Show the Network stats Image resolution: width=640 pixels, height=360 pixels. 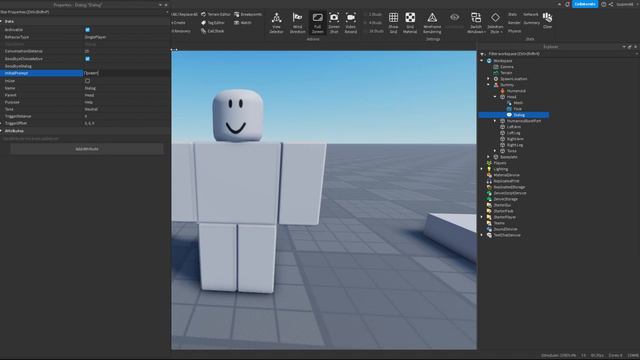tap(531, 14)
